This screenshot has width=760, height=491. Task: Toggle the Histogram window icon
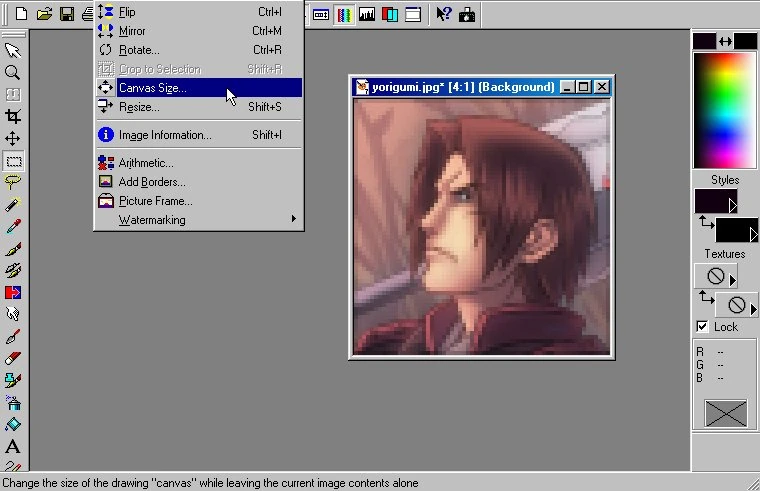[x=367, y=15]
